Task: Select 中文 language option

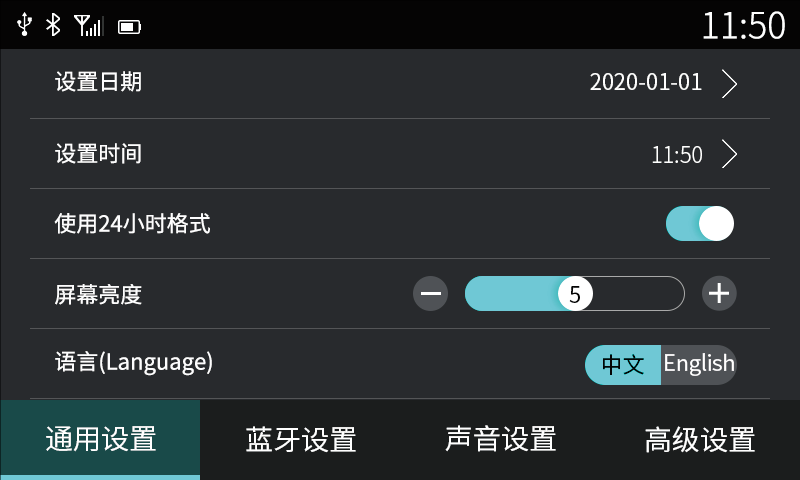Action: click(x=622, y=365)
